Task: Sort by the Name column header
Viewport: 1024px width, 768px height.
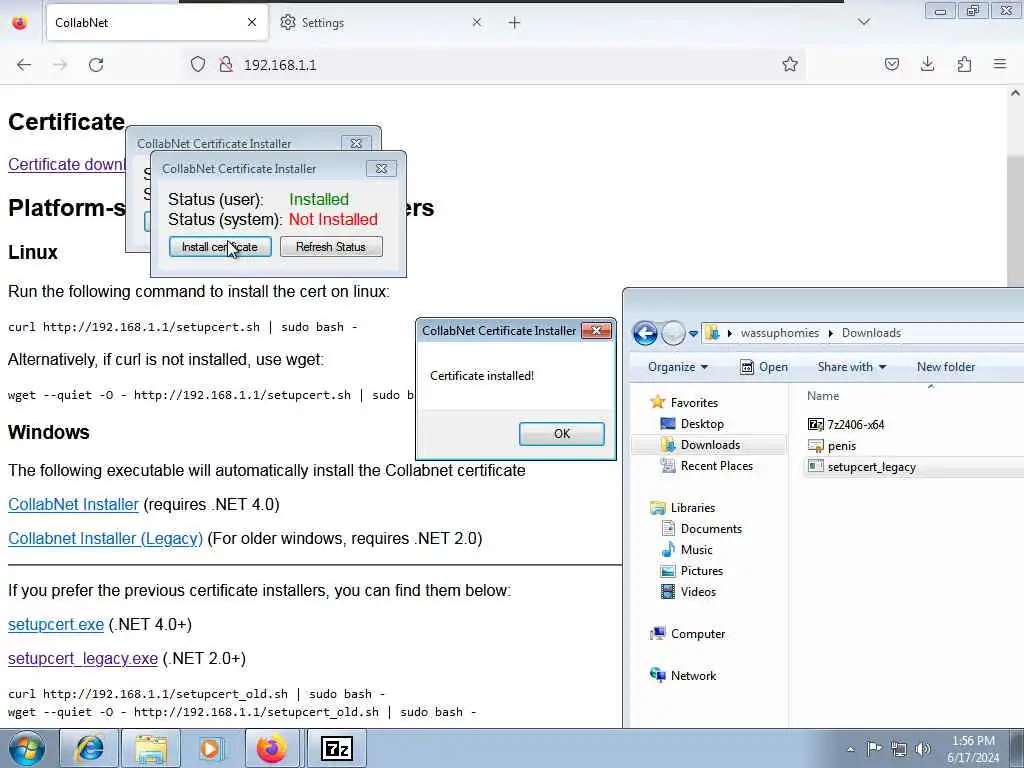Action: [823, 396]
